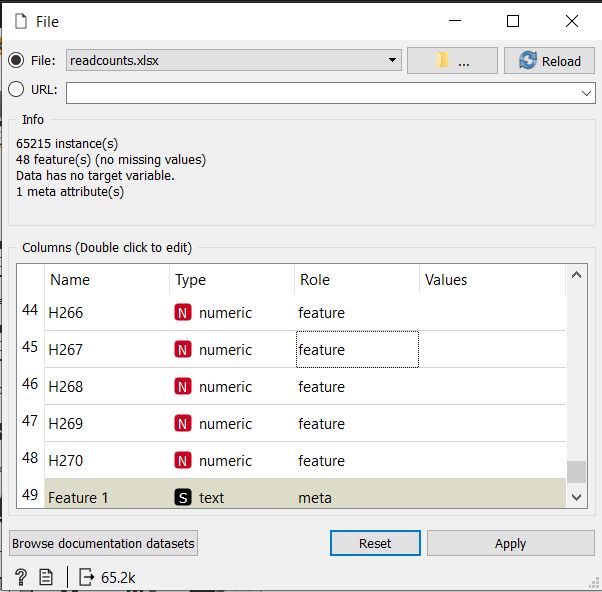Click the numeric type label of H268

point(225,387)
